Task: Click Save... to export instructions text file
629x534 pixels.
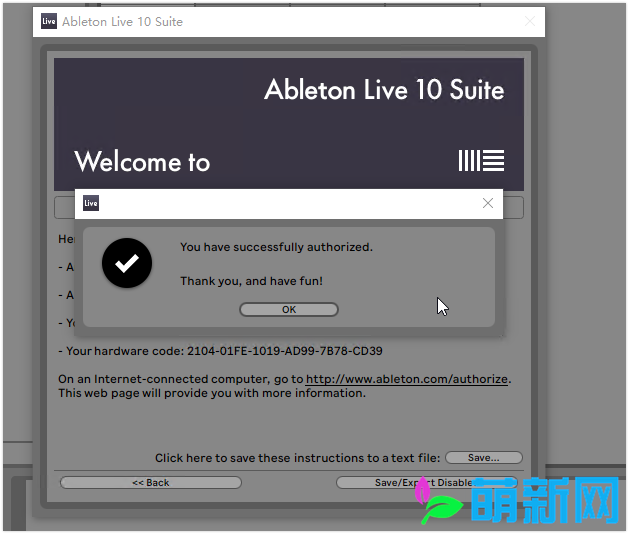Action: click(484, 458)
